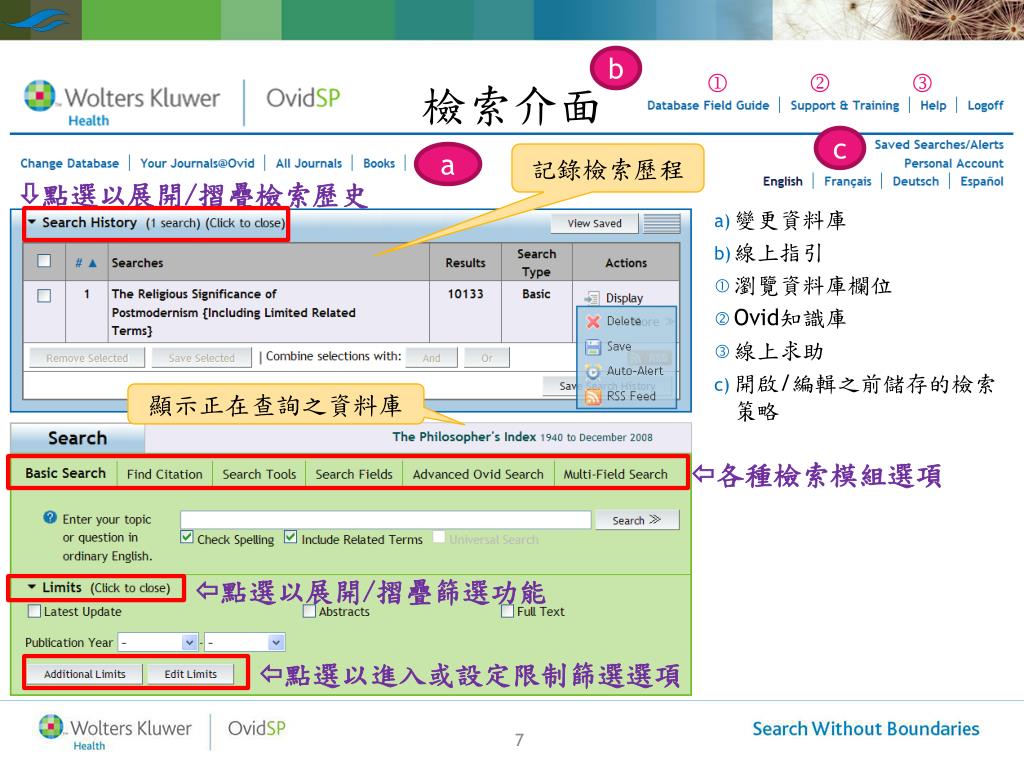1024x768 pixels.
Task: Click the Save floppy disk icon
Action: [x=593, y=347]
